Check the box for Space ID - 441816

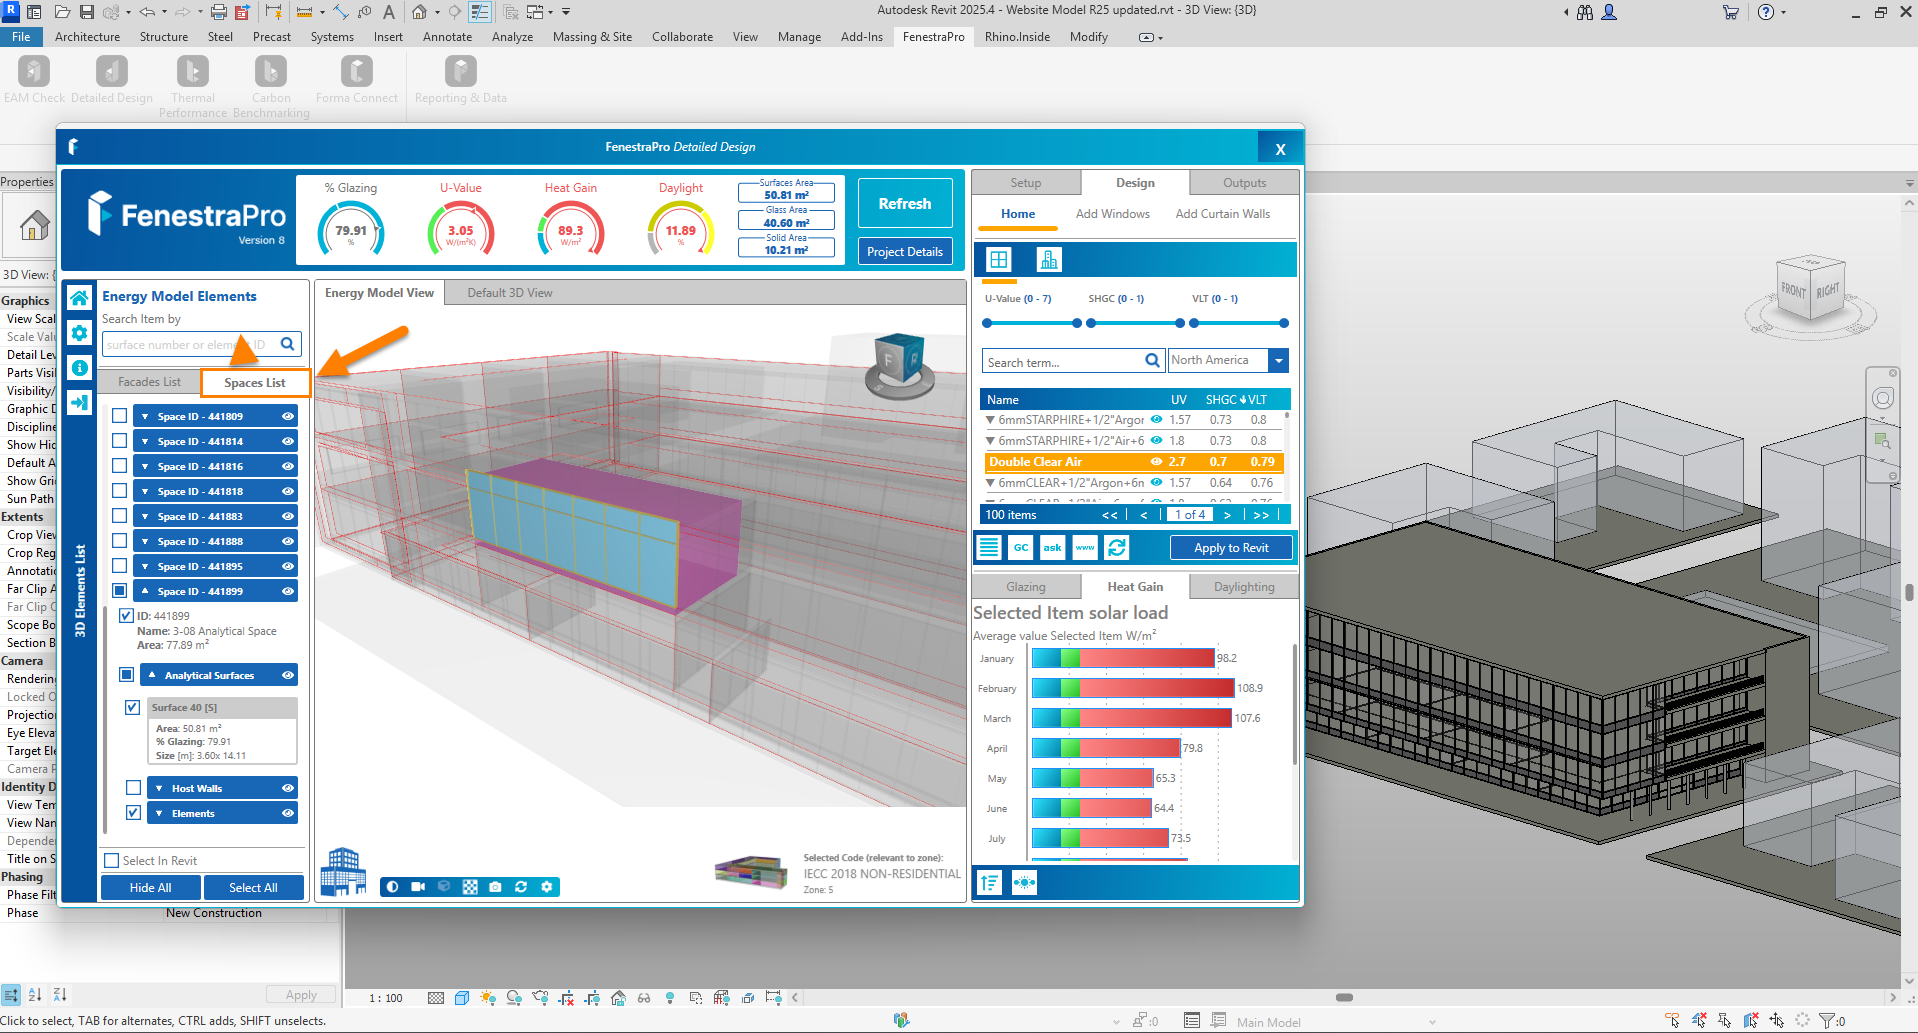coord(120,466)
